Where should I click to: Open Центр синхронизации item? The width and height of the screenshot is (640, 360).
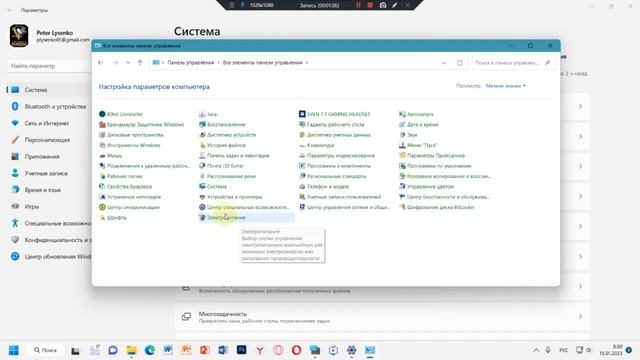tap(129, 207)
